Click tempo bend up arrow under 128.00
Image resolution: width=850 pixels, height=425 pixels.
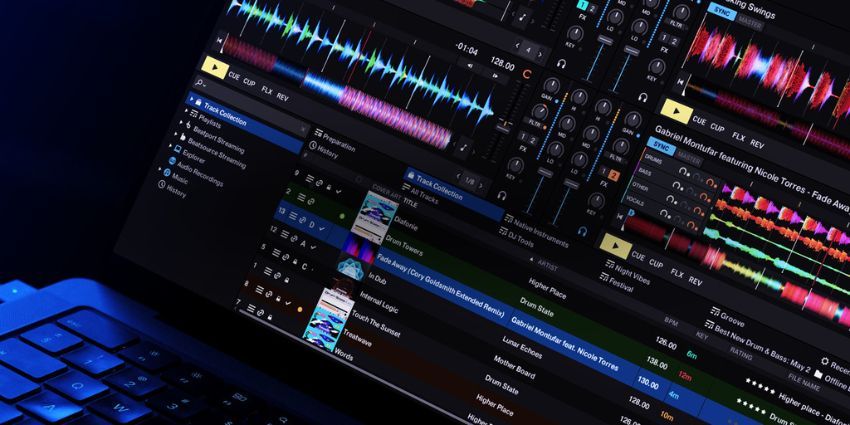(495, 76)
